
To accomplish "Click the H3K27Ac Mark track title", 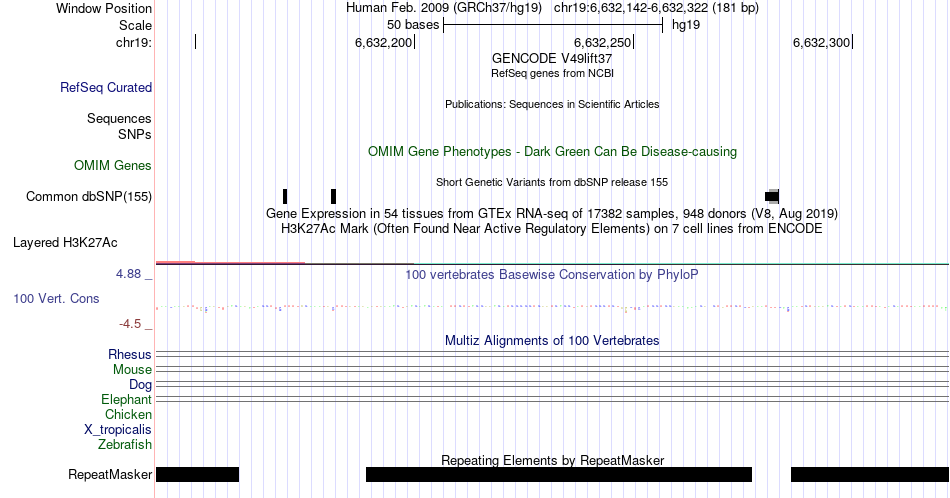I will tap(552, 228).
